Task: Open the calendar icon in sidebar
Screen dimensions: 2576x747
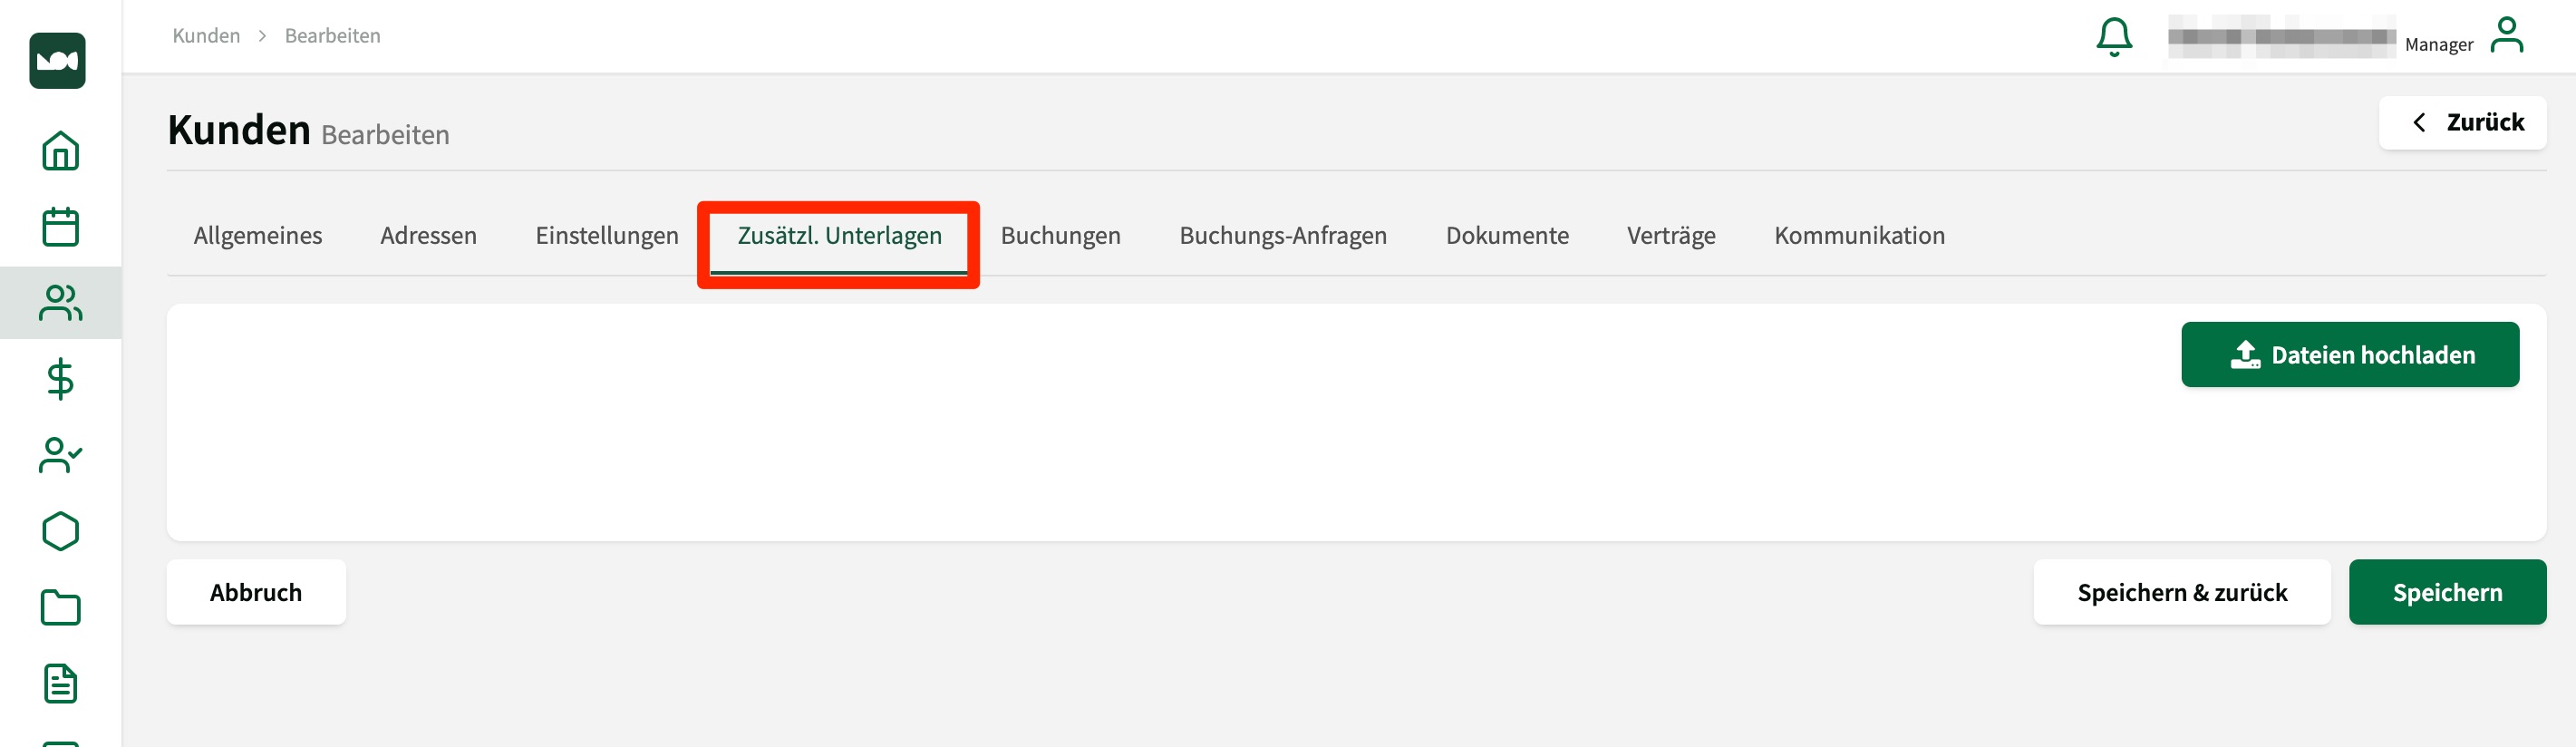Action: click(x=60, y=227)
